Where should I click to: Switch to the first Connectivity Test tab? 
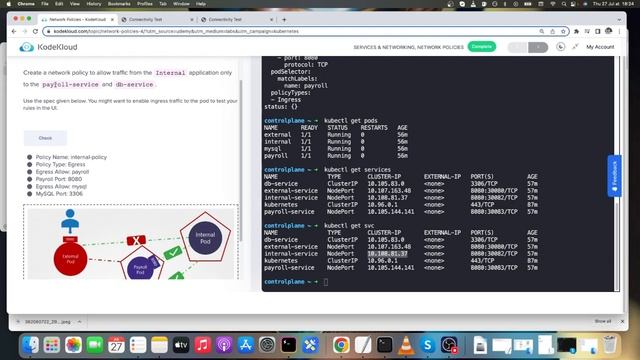click(x=157, y=19)
